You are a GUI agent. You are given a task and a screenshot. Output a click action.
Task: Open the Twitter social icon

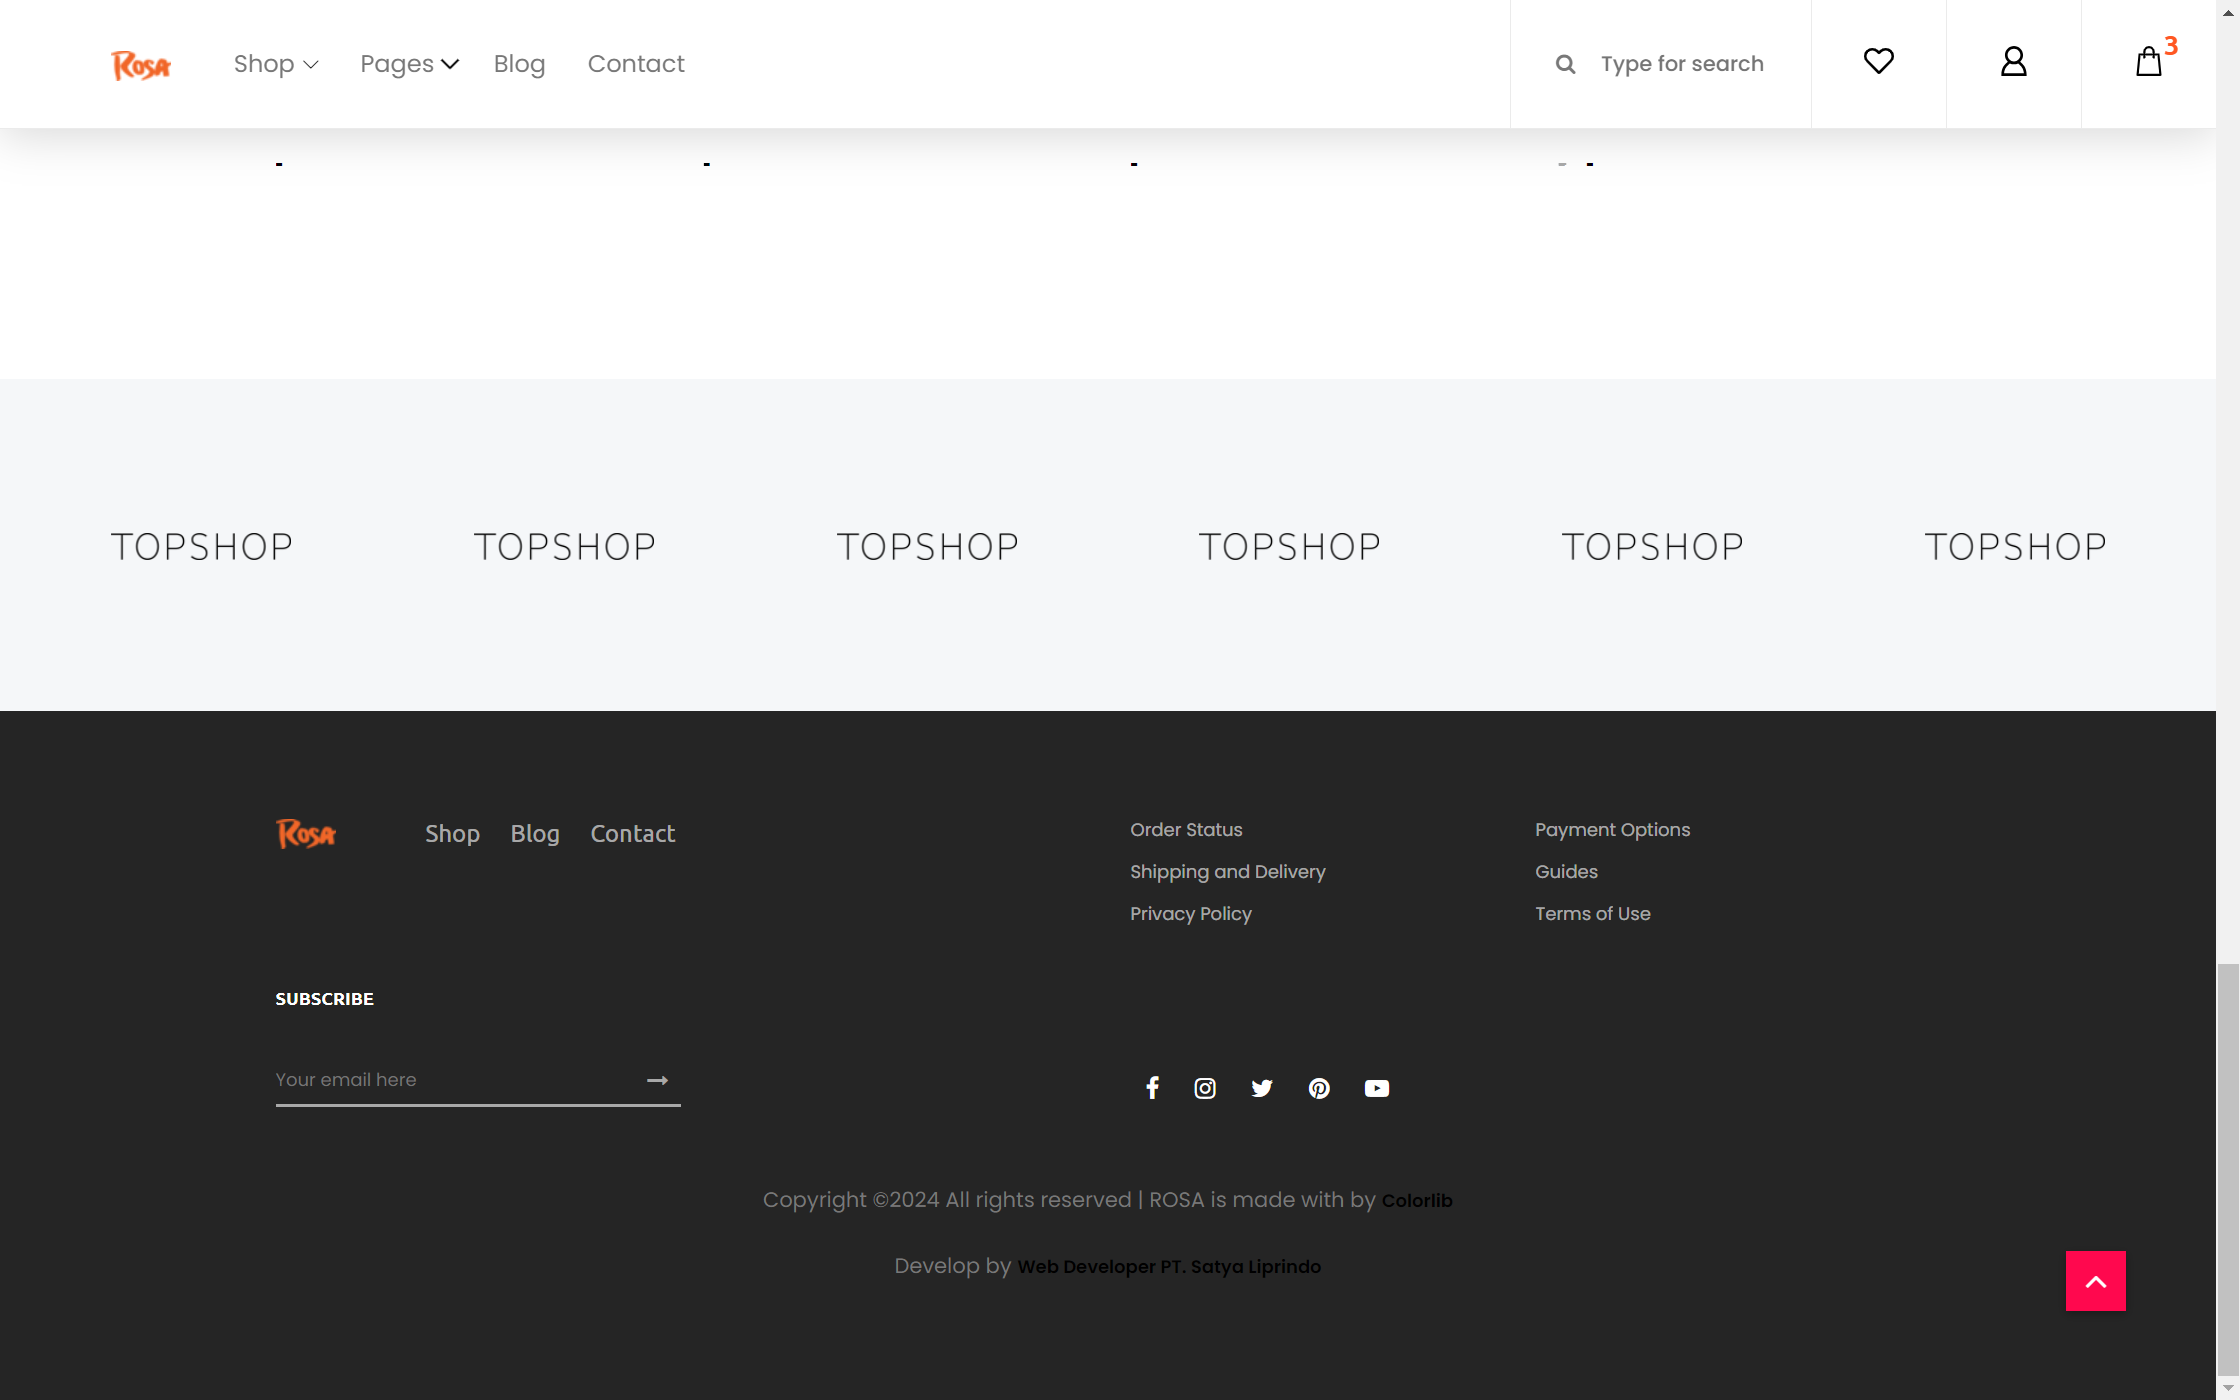(1262, 1088)
